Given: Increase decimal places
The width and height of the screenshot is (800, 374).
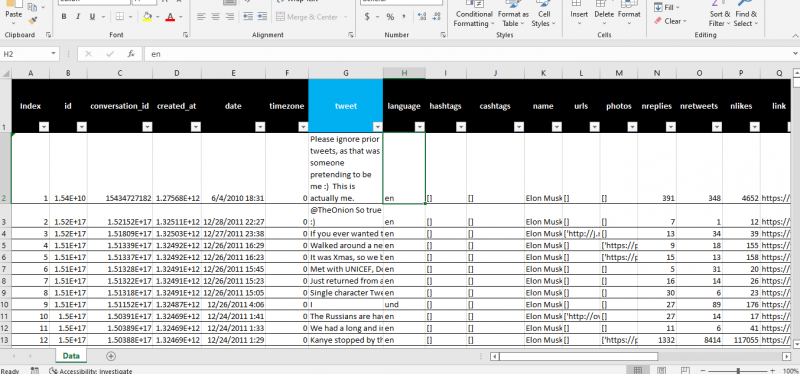Looking at the screenshot, I should [x=421, y=17].
